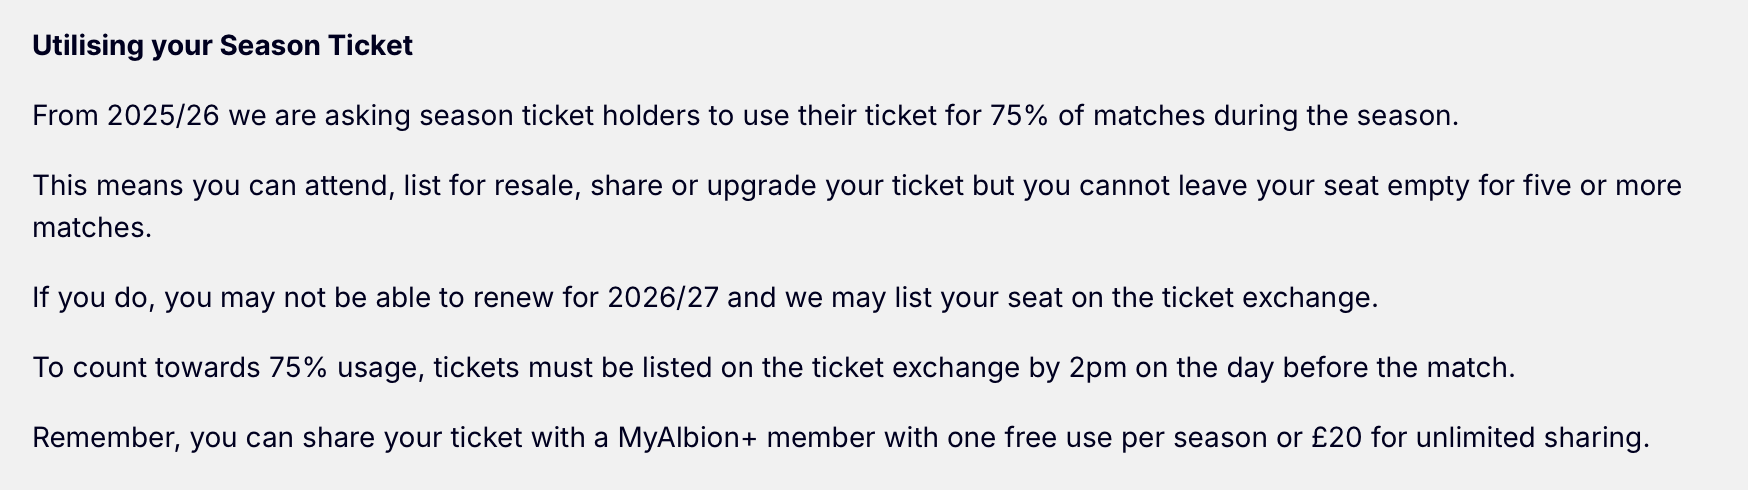Click the paragraph starting 'From 2025/26 we are asking'

pyautogui.click(x=745, y=116)
